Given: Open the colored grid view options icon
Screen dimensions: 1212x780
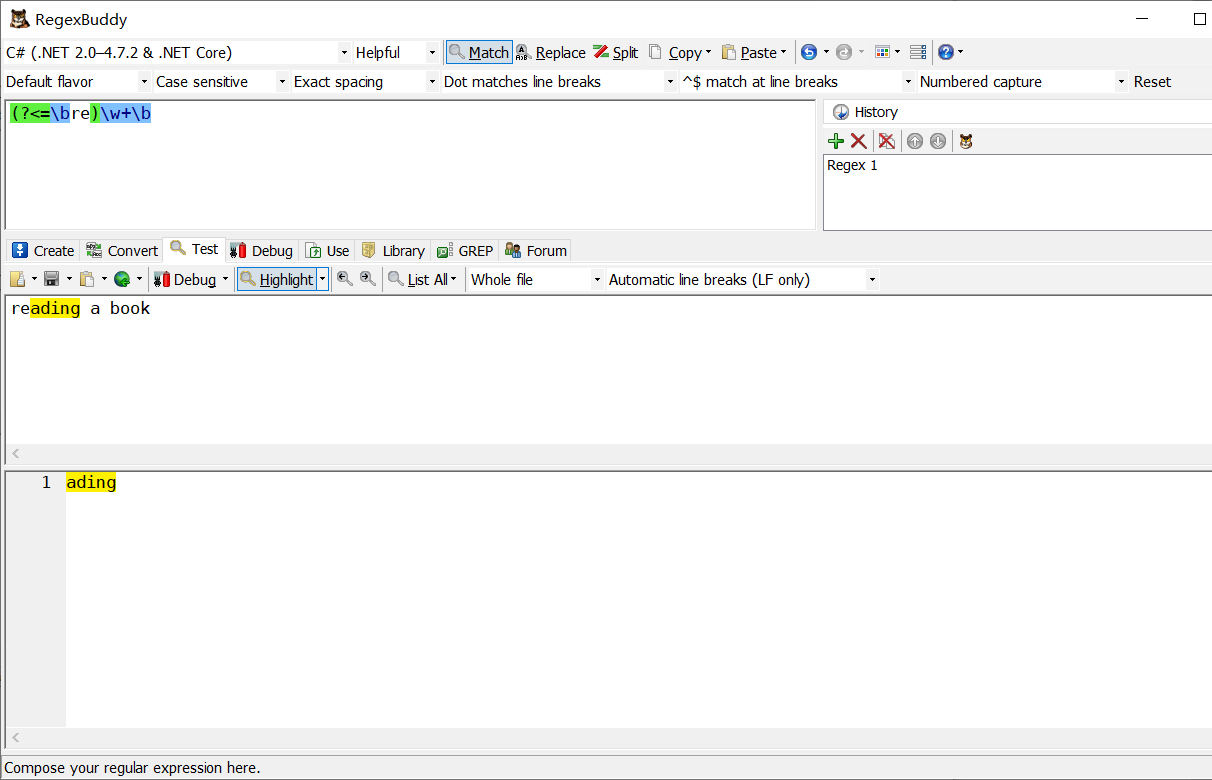Looking at the screenshot, I should pos(882,52).
